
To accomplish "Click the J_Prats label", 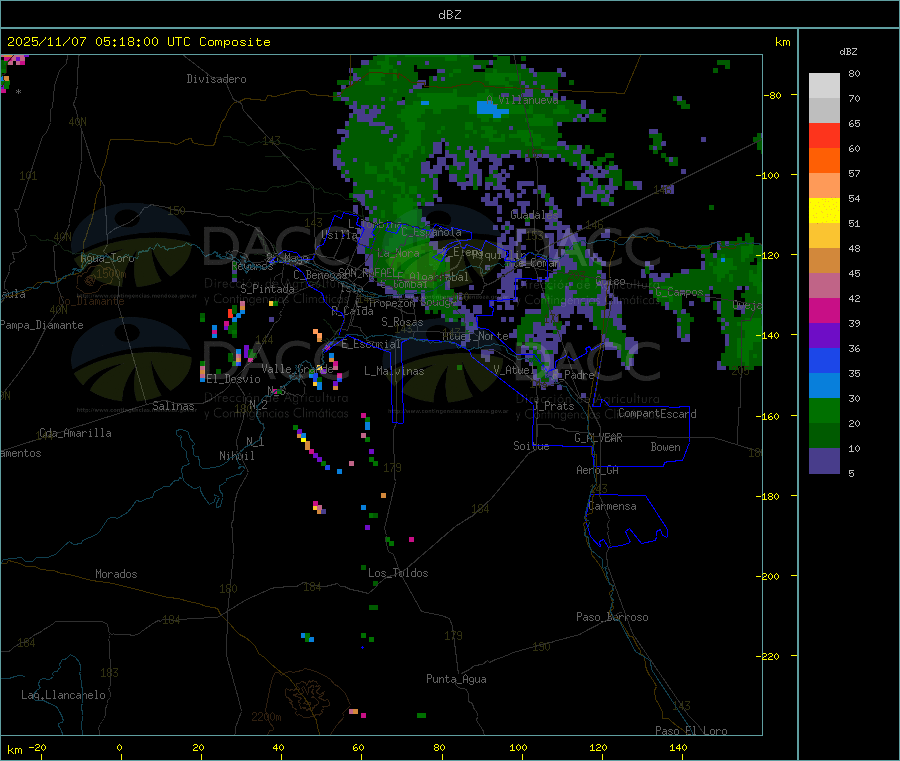I will tap(554, 406).
